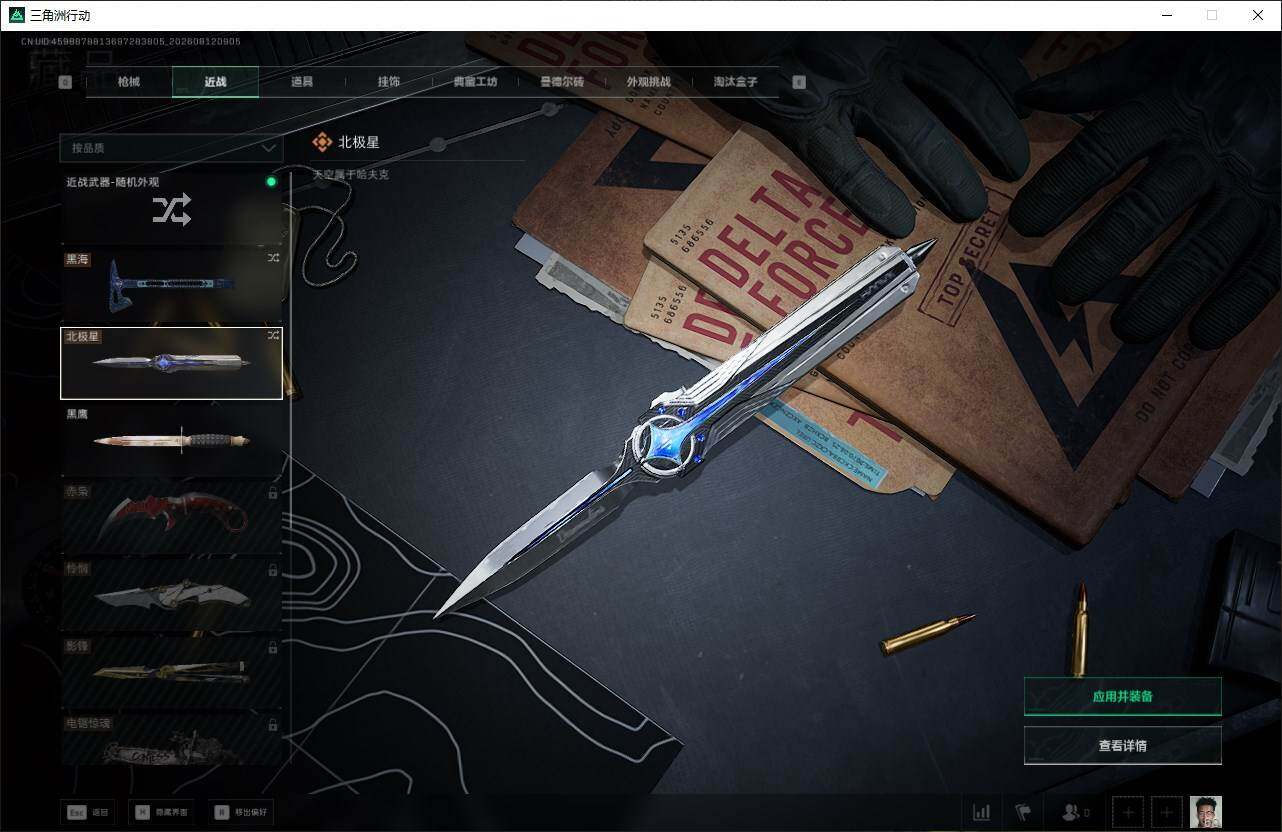The image size is (1282, 832).
Task: Toggle the shuffle icon on 黑海
Action: 273,258
